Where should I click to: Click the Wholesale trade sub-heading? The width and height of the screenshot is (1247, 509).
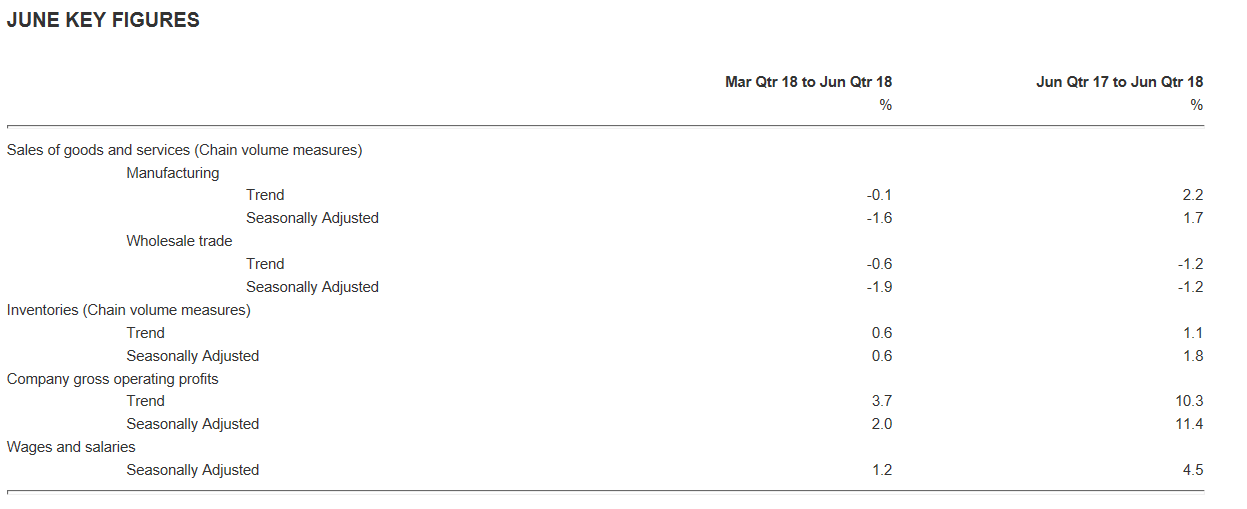(x=179, y=241)
